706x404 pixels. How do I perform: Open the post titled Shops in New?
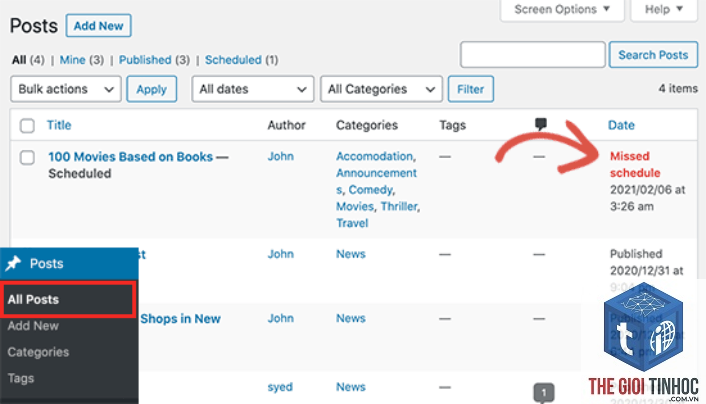180,319
